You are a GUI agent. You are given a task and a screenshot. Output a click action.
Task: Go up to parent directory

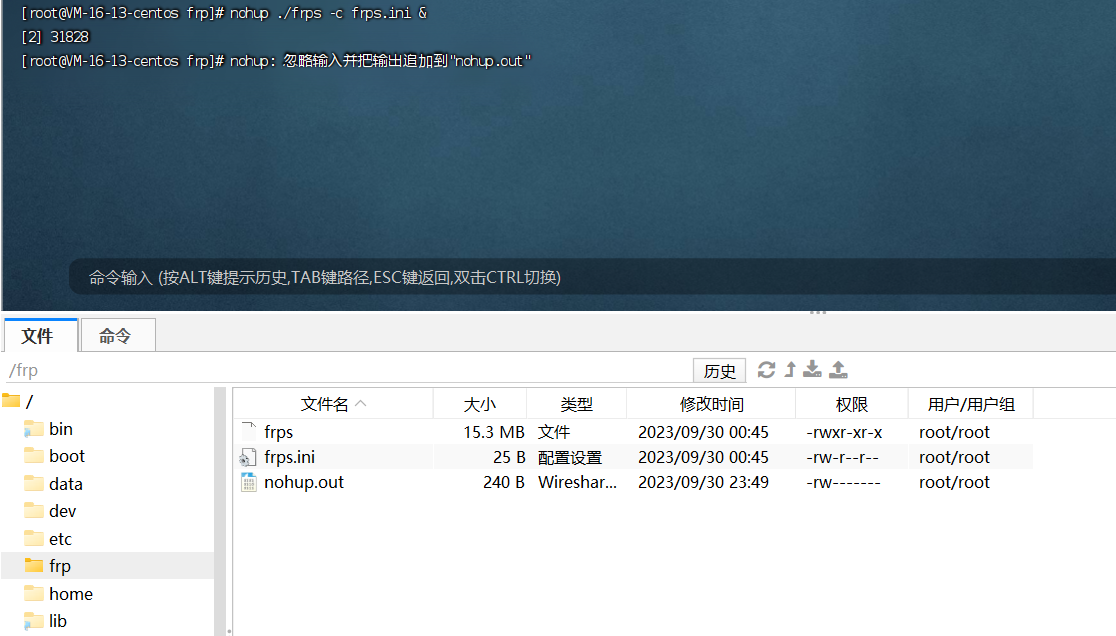click(789, 370)
